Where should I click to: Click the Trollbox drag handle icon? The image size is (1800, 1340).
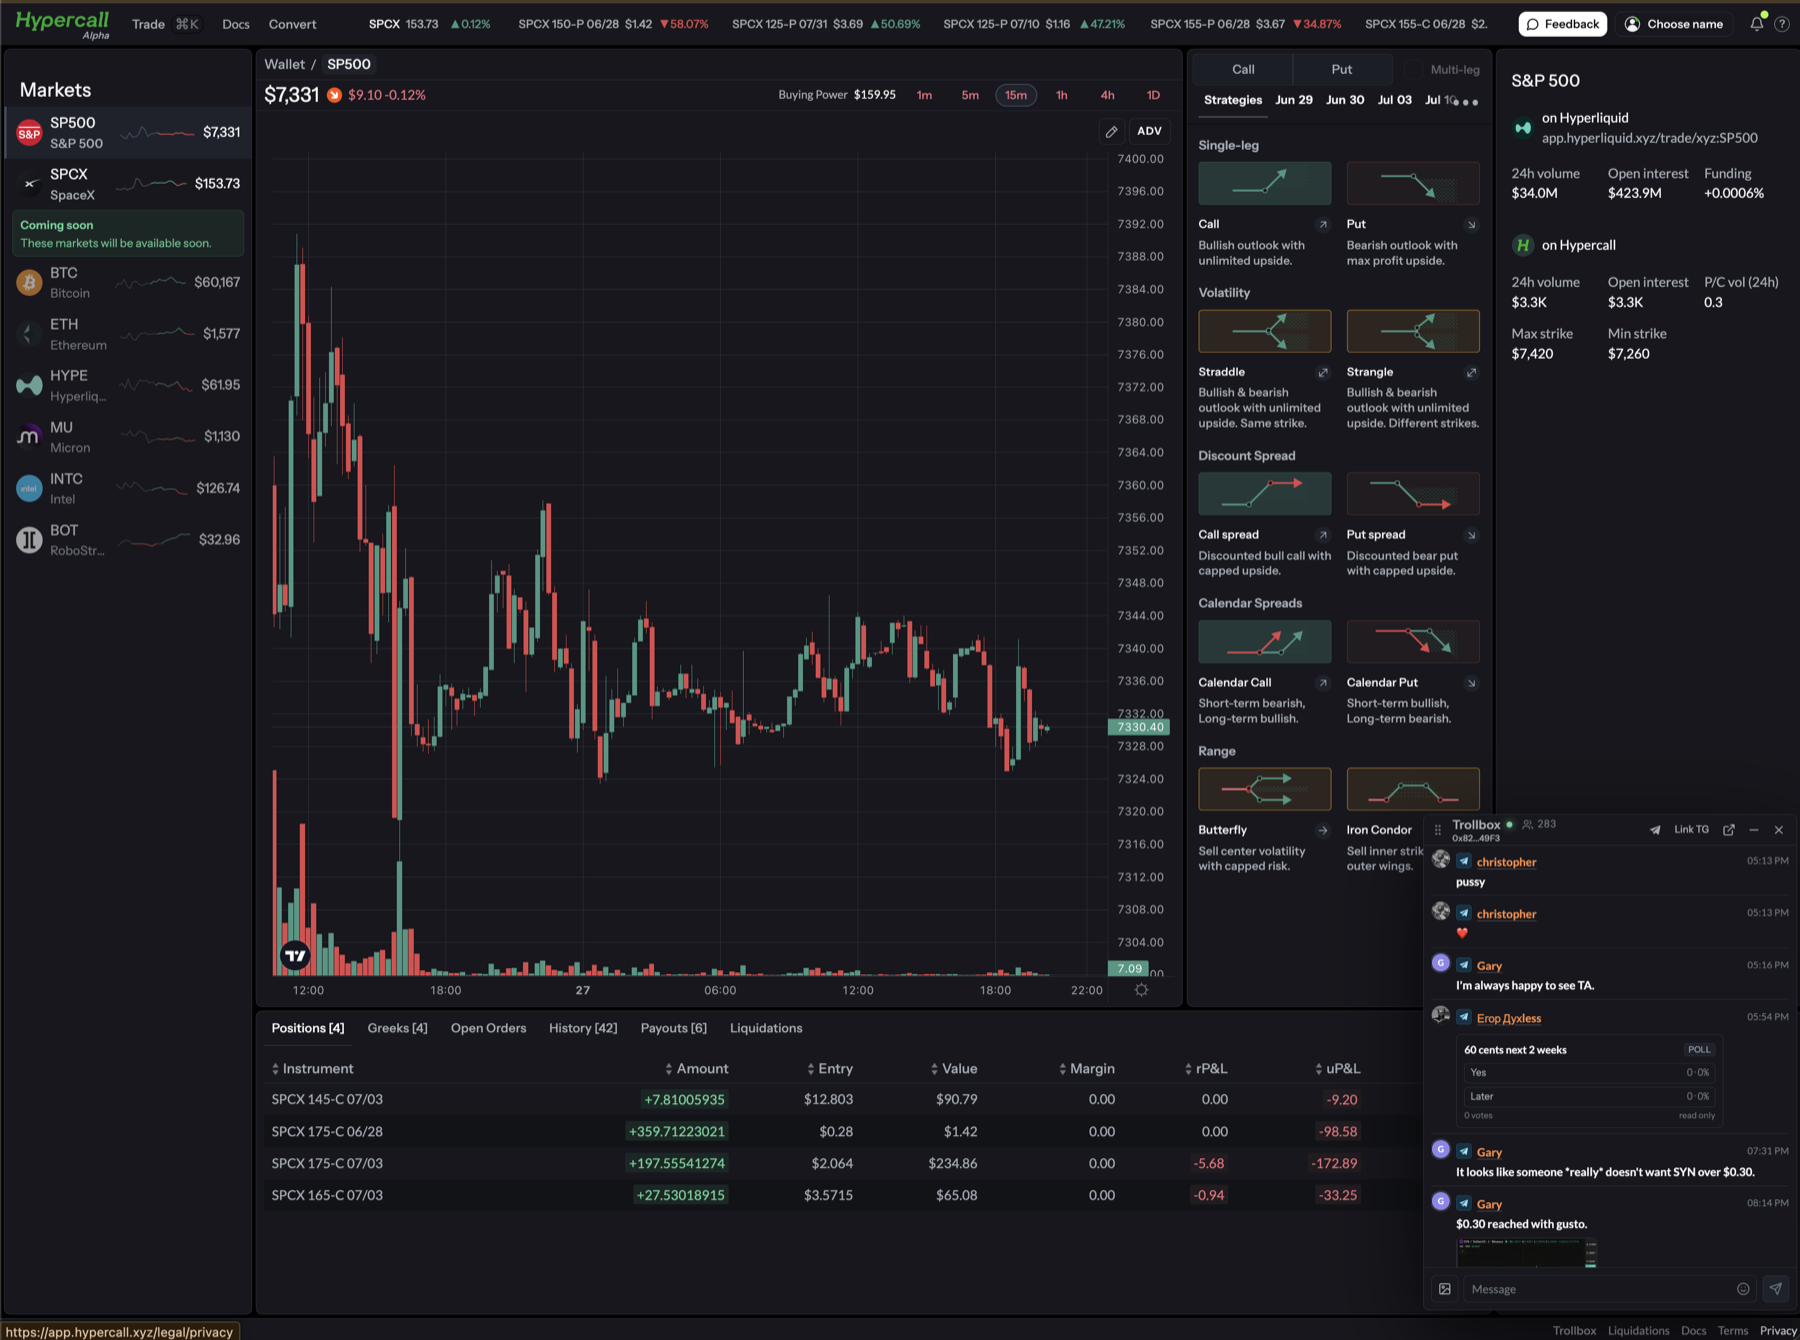[x=1438, y=830]
